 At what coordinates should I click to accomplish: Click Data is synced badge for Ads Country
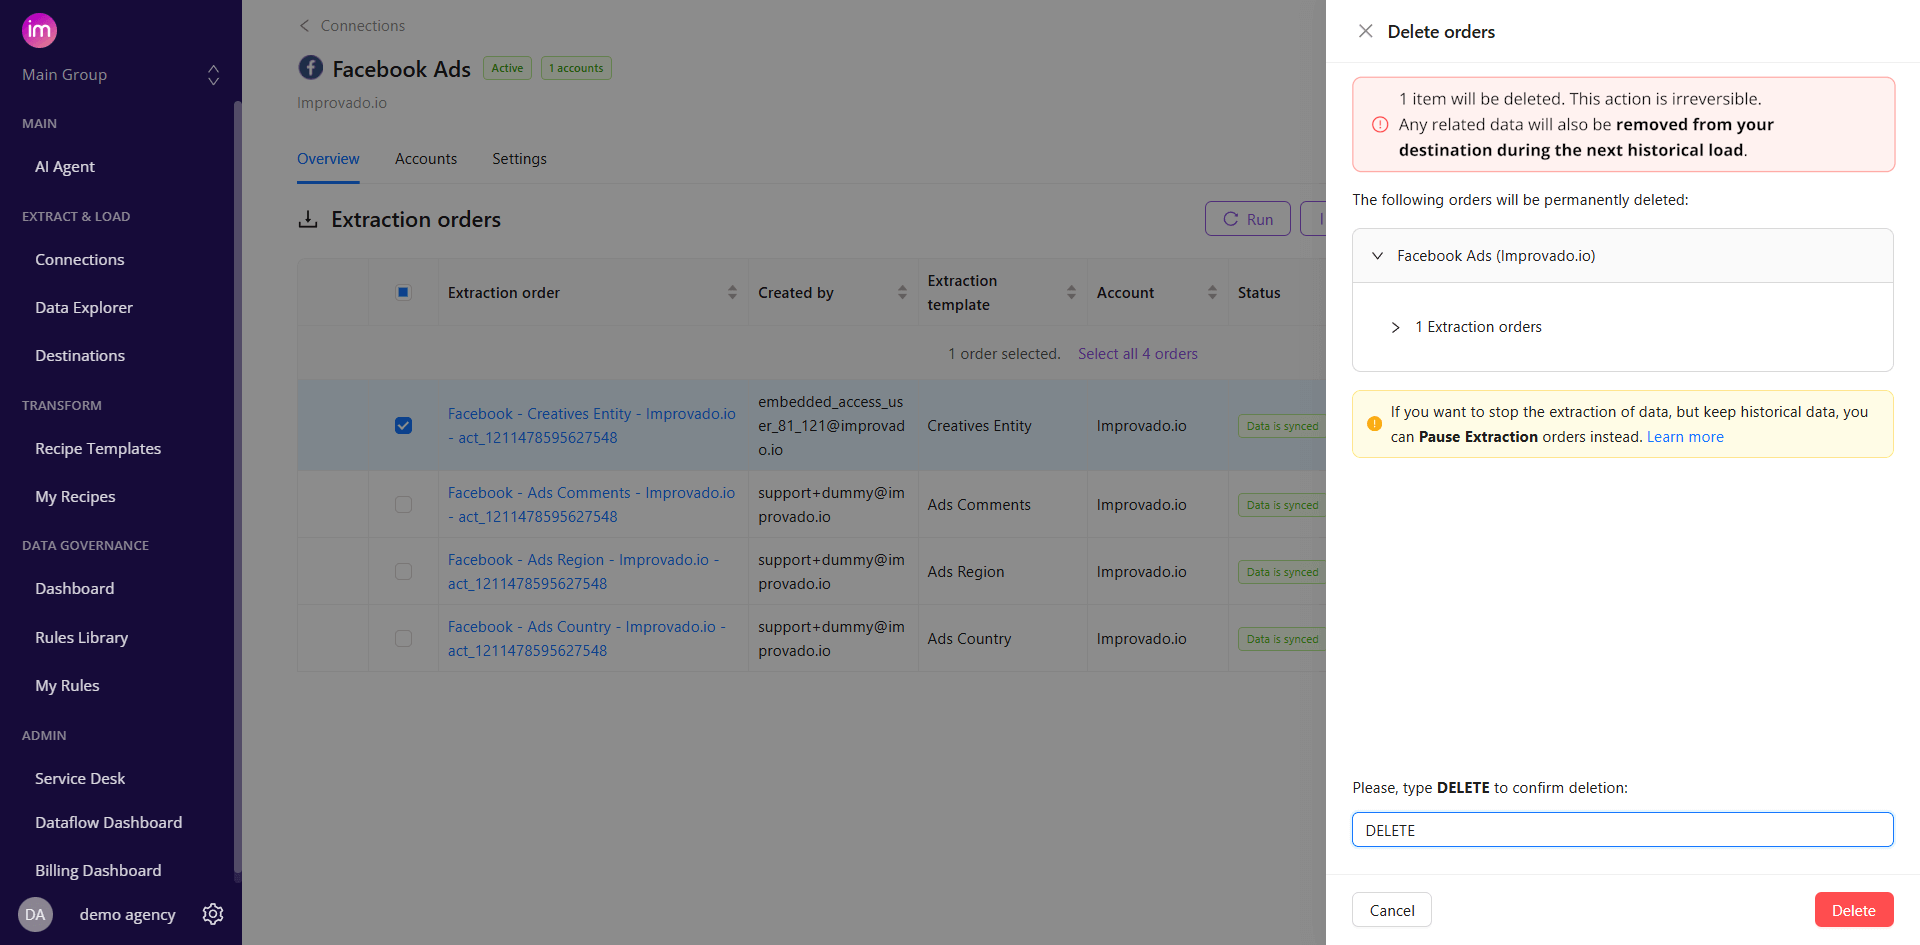1282,639
